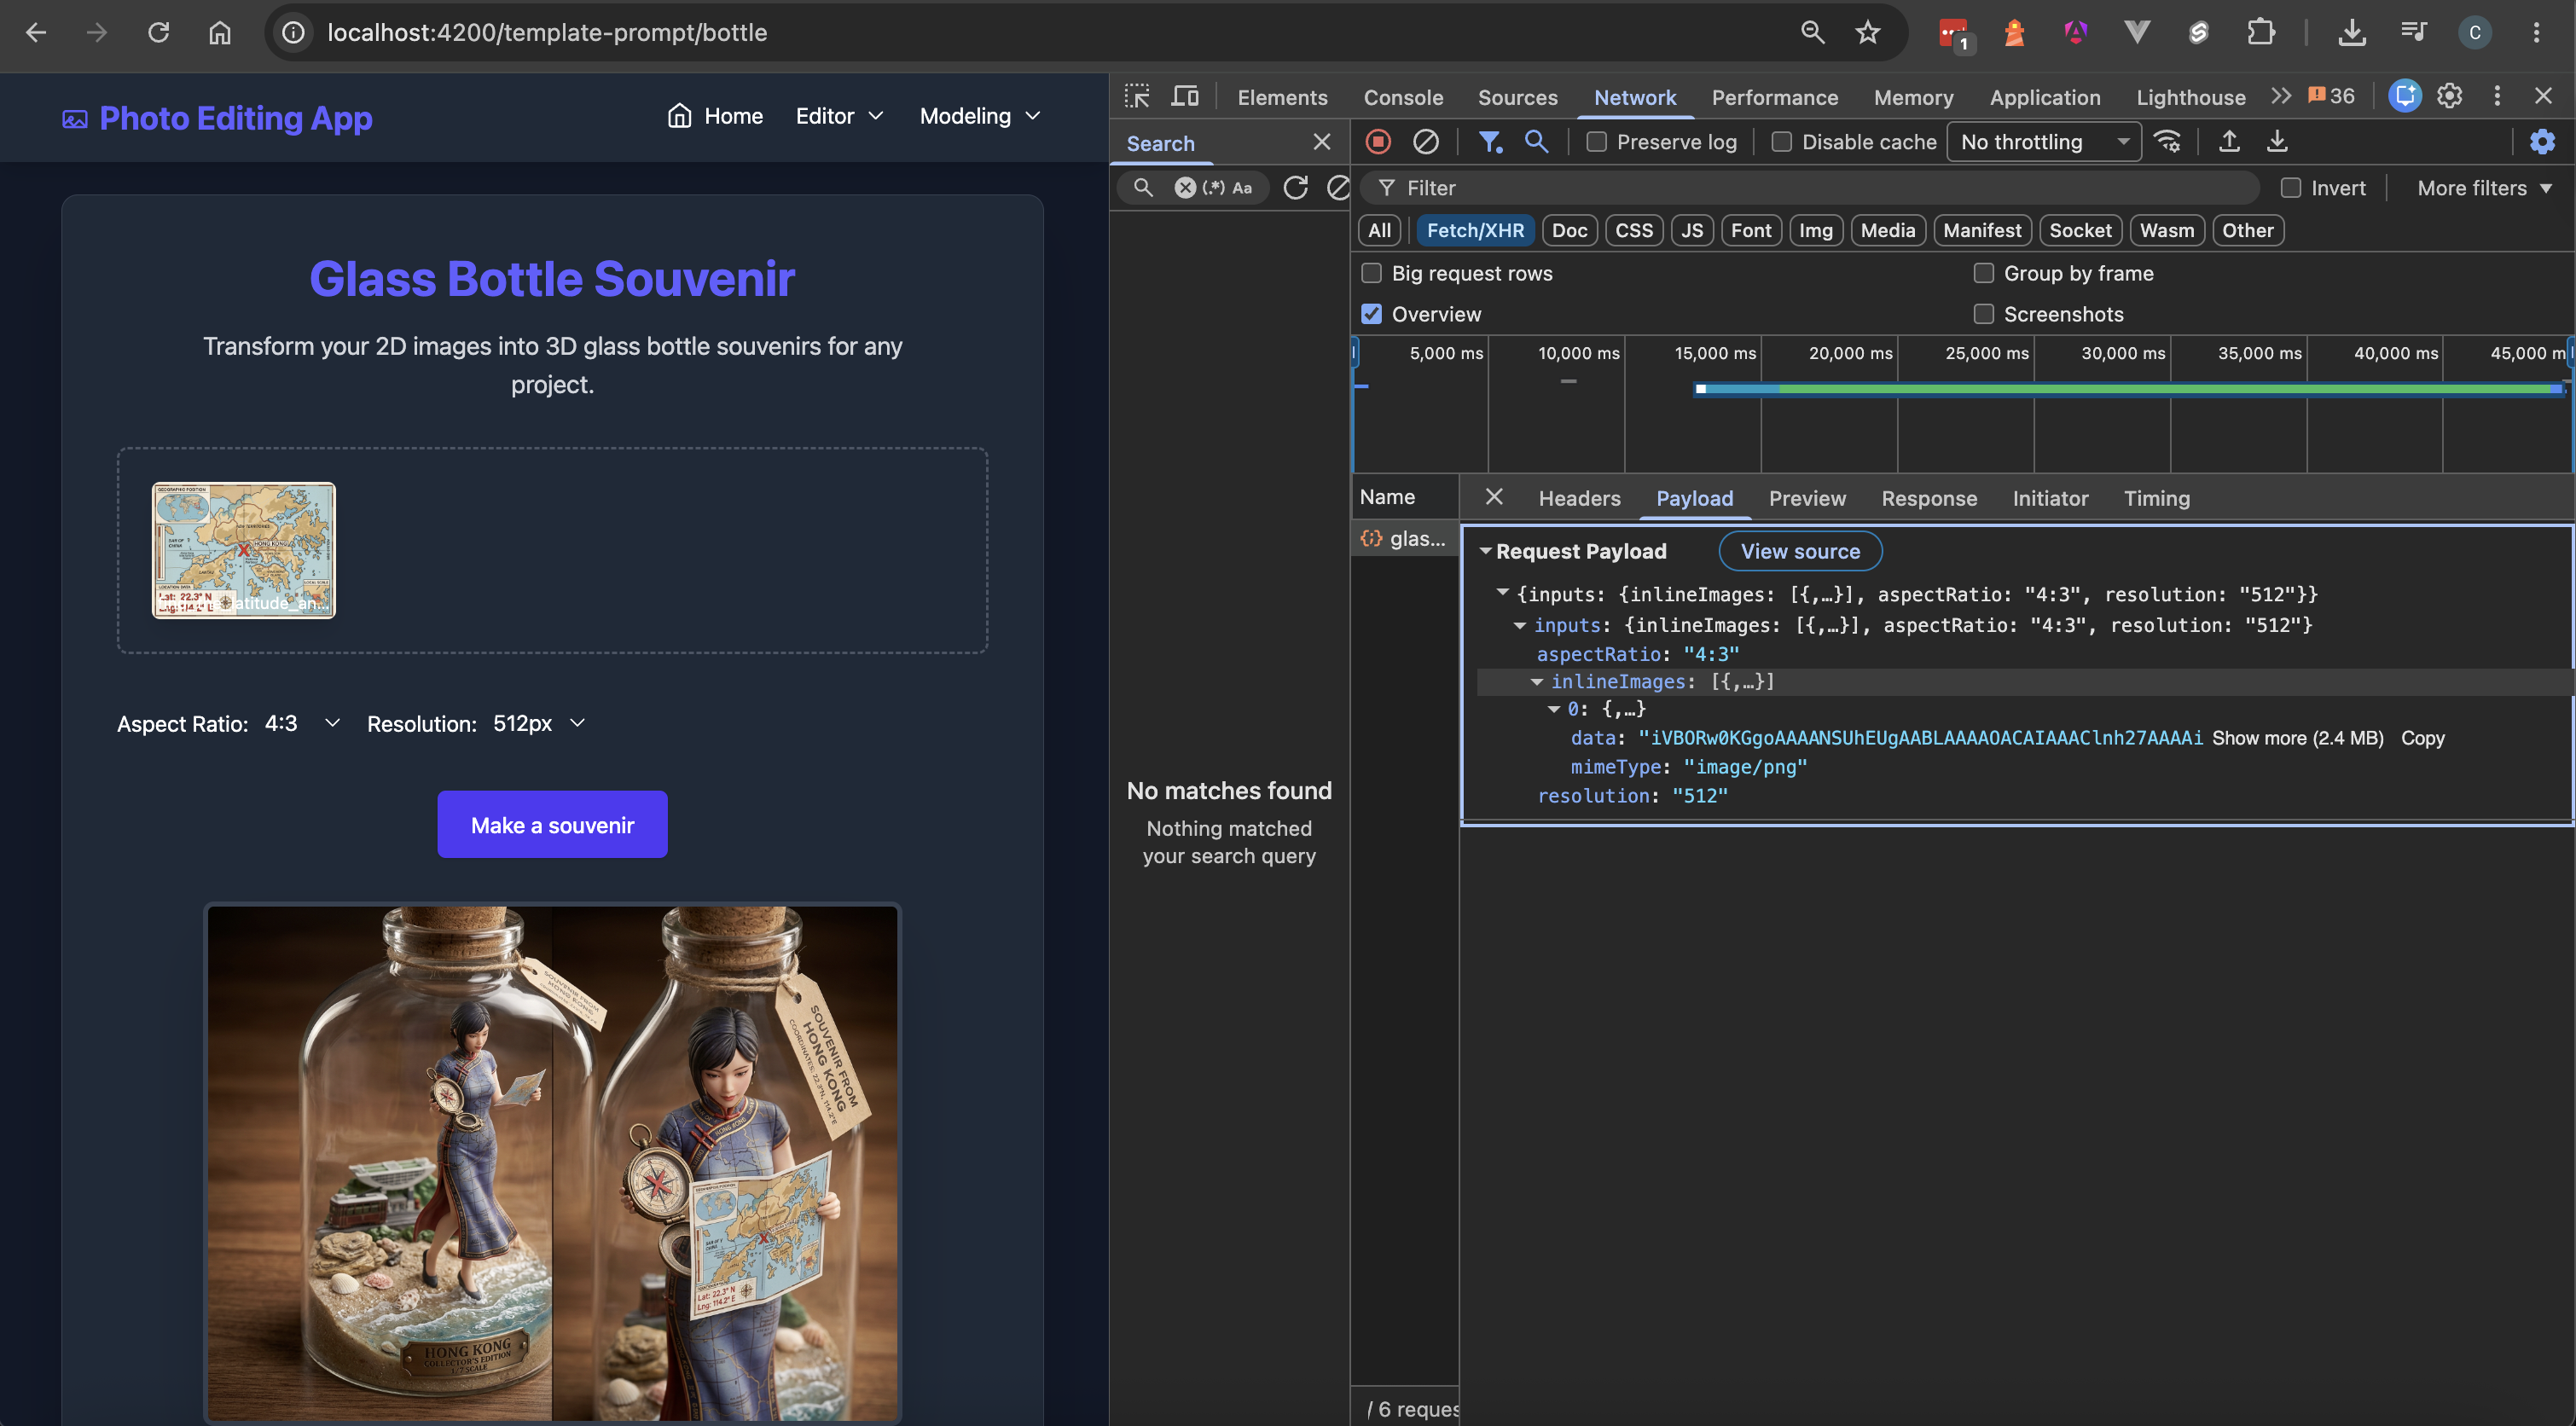This screenshot has width=2576, height=1426.
Task: Clear the network log
Action: pos(1426,142)
